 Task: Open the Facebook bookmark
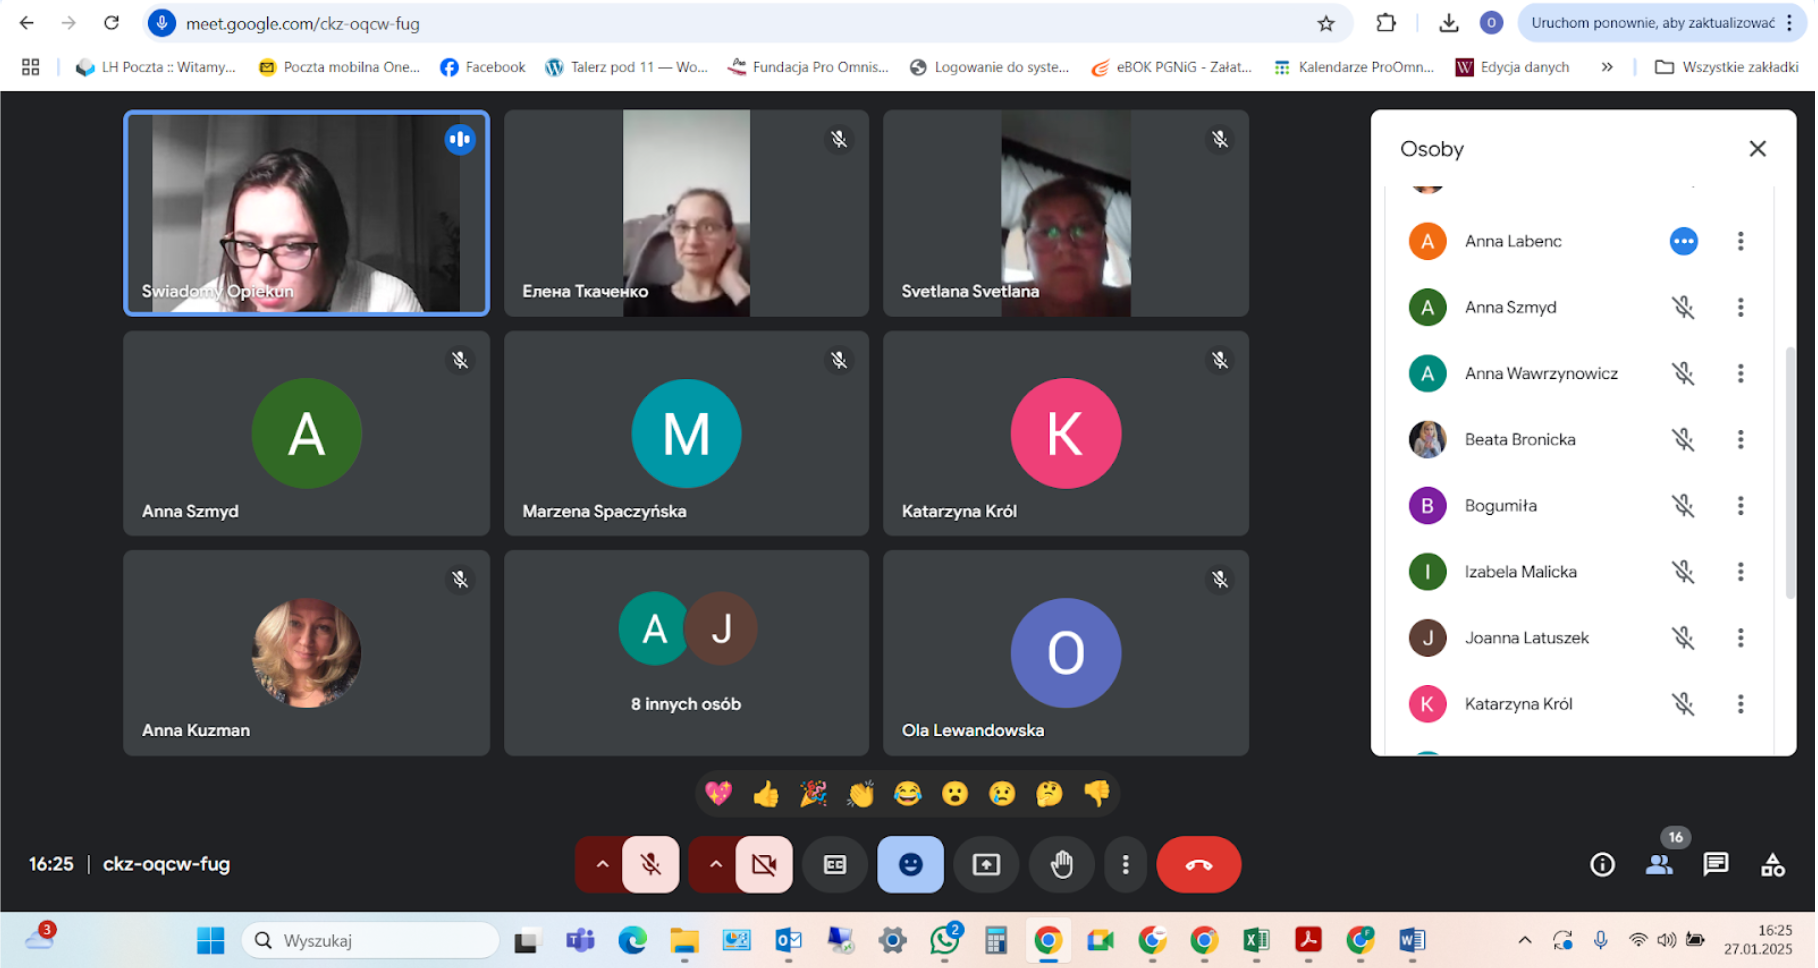tap(483, 67)
